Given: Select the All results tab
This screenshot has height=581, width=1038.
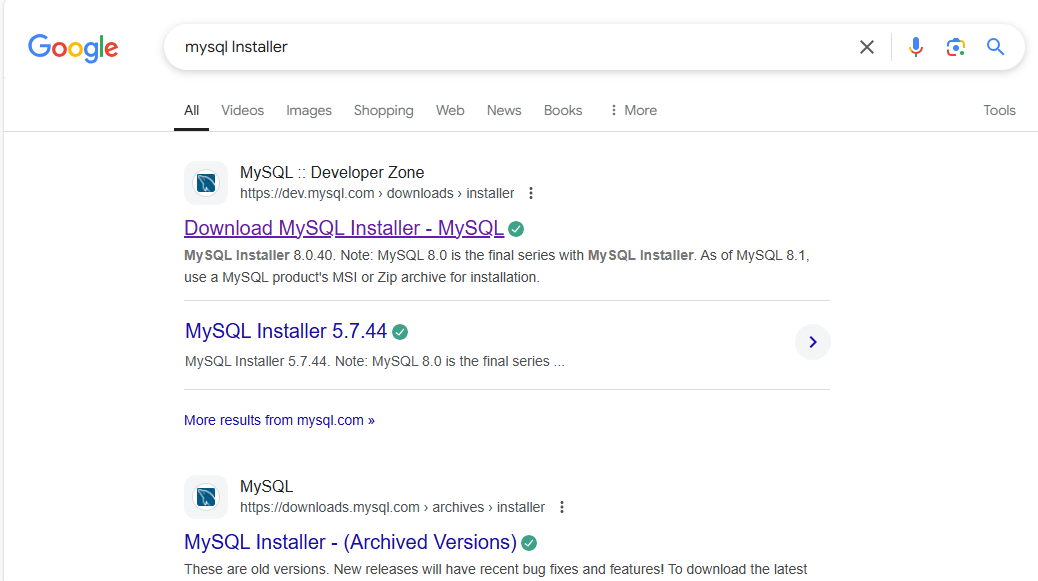Looking at the screenshot, I should click(x=191, y=111).
